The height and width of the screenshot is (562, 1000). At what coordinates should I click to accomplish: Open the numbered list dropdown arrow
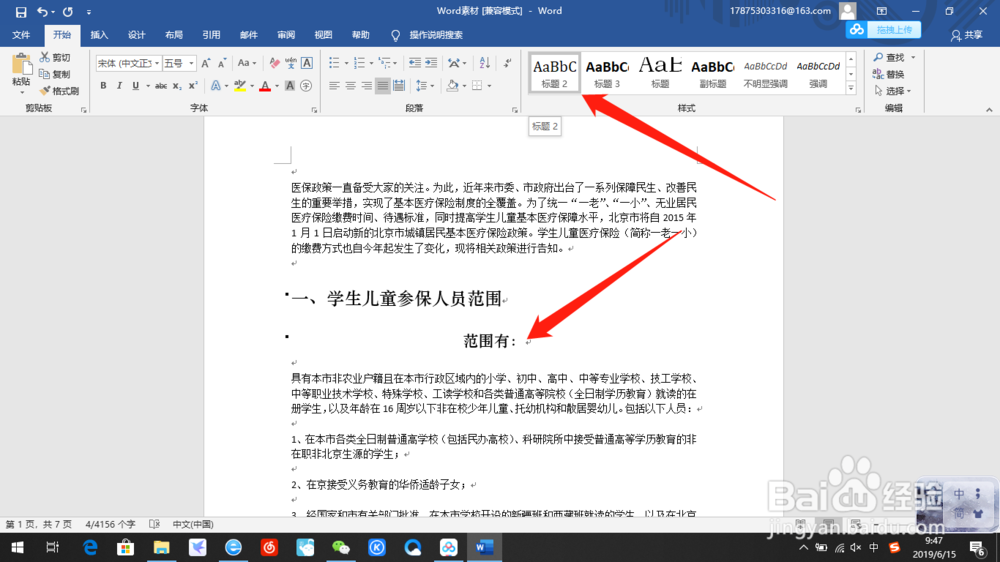[x=372, y=63]
